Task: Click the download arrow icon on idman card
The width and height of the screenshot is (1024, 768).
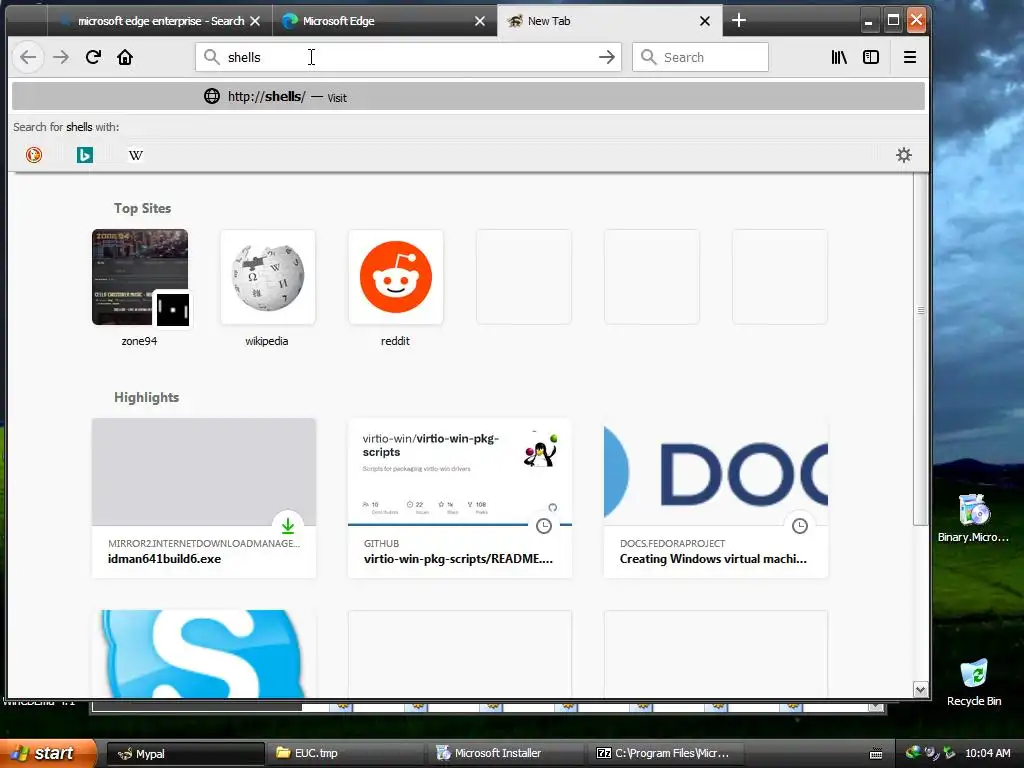Action: (288, 526)
